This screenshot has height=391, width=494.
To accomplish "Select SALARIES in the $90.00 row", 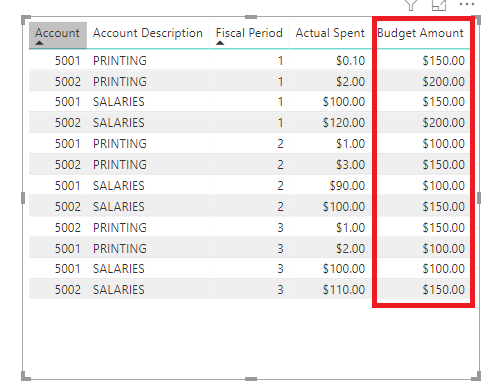I will tap(119, 186).
